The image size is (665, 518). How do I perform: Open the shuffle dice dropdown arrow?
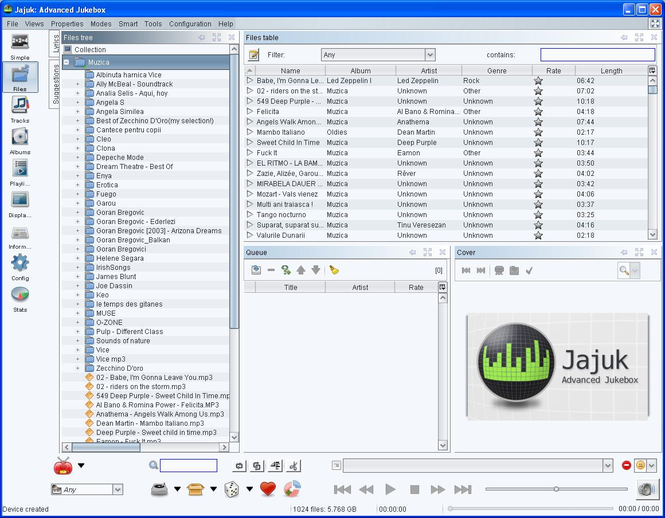click(x=250, y=489)
